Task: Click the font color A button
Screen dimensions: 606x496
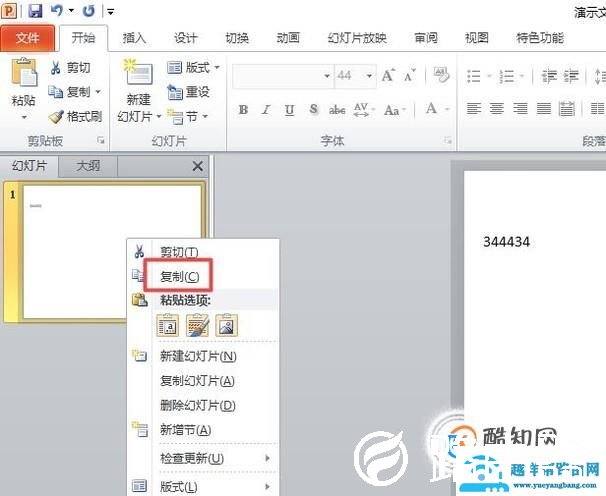Action: 431,109
